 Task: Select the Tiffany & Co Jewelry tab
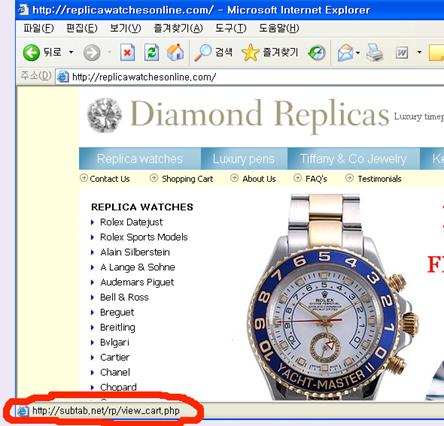353,159
